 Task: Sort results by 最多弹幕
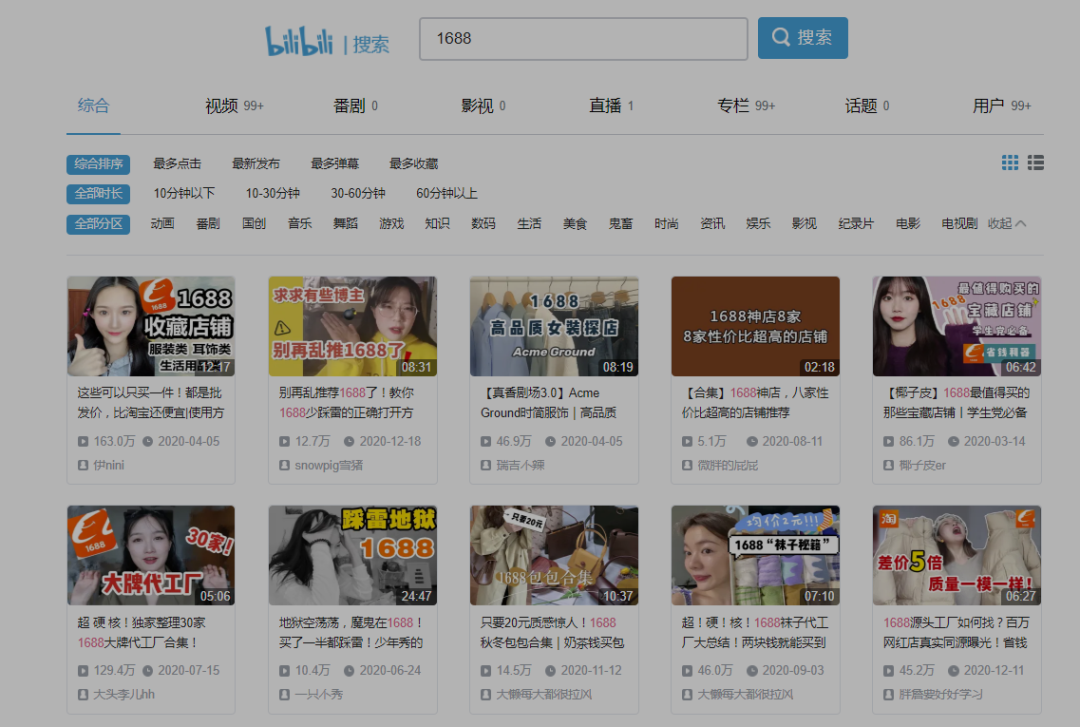(335, 164)
